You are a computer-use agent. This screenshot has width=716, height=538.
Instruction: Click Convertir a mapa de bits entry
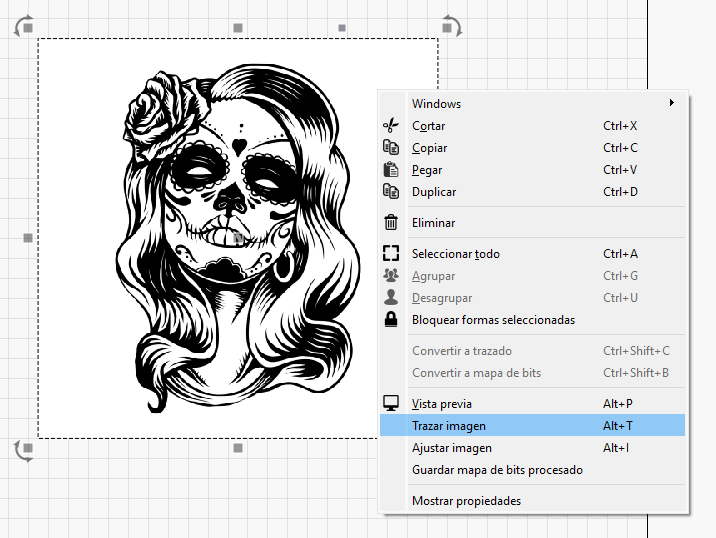coord(476,373)
